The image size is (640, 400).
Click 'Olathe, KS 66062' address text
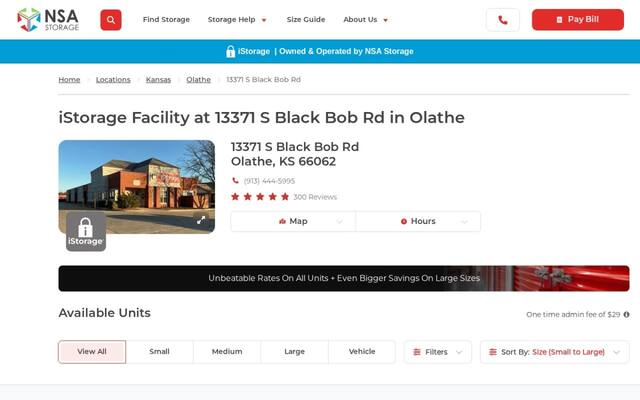click(283, 162)
